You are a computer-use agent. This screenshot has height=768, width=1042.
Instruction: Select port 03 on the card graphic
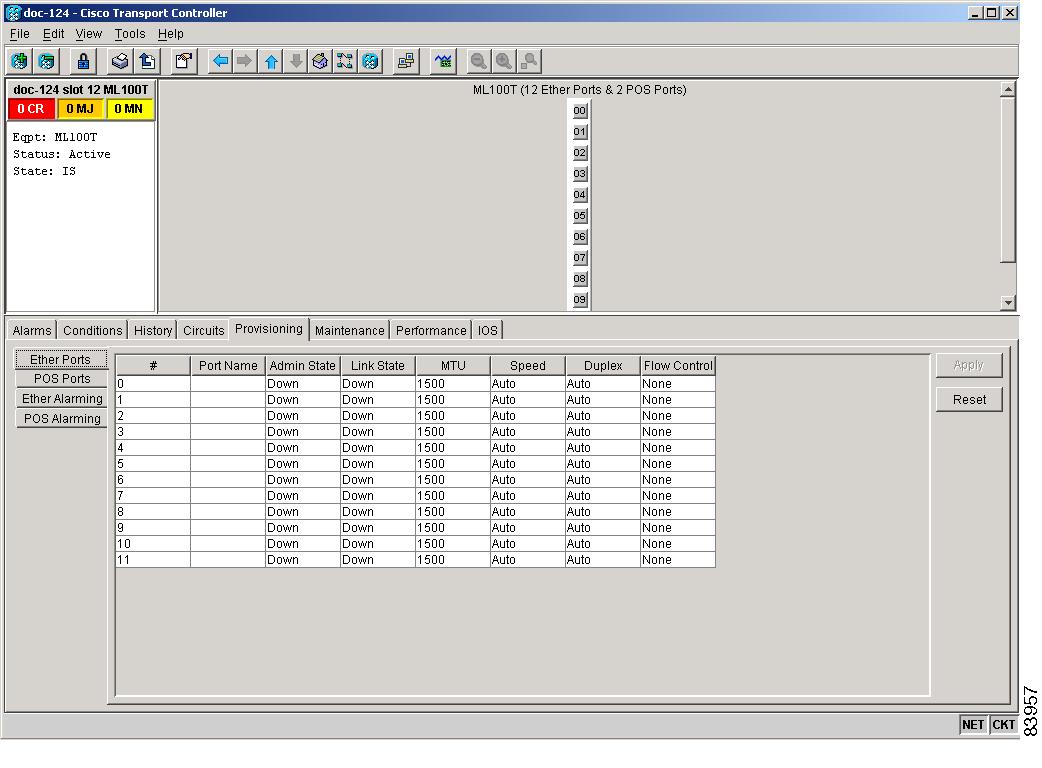580,174
